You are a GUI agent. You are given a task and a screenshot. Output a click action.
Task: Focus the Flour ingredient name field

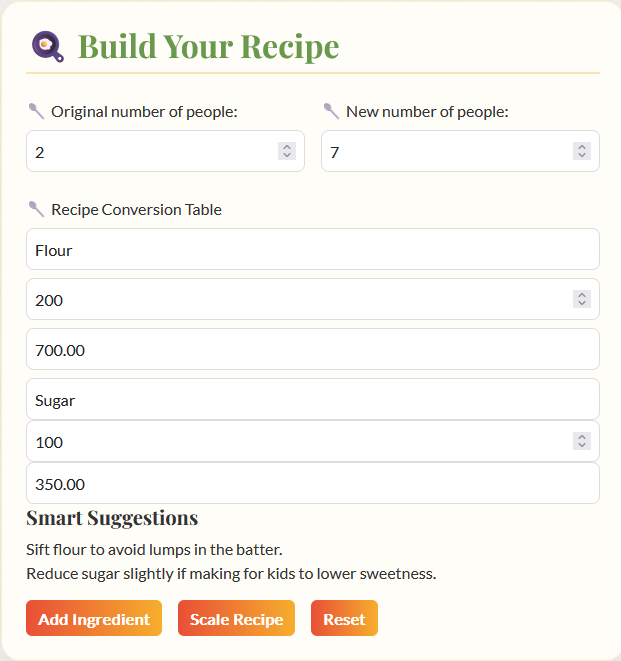[313, 249]
